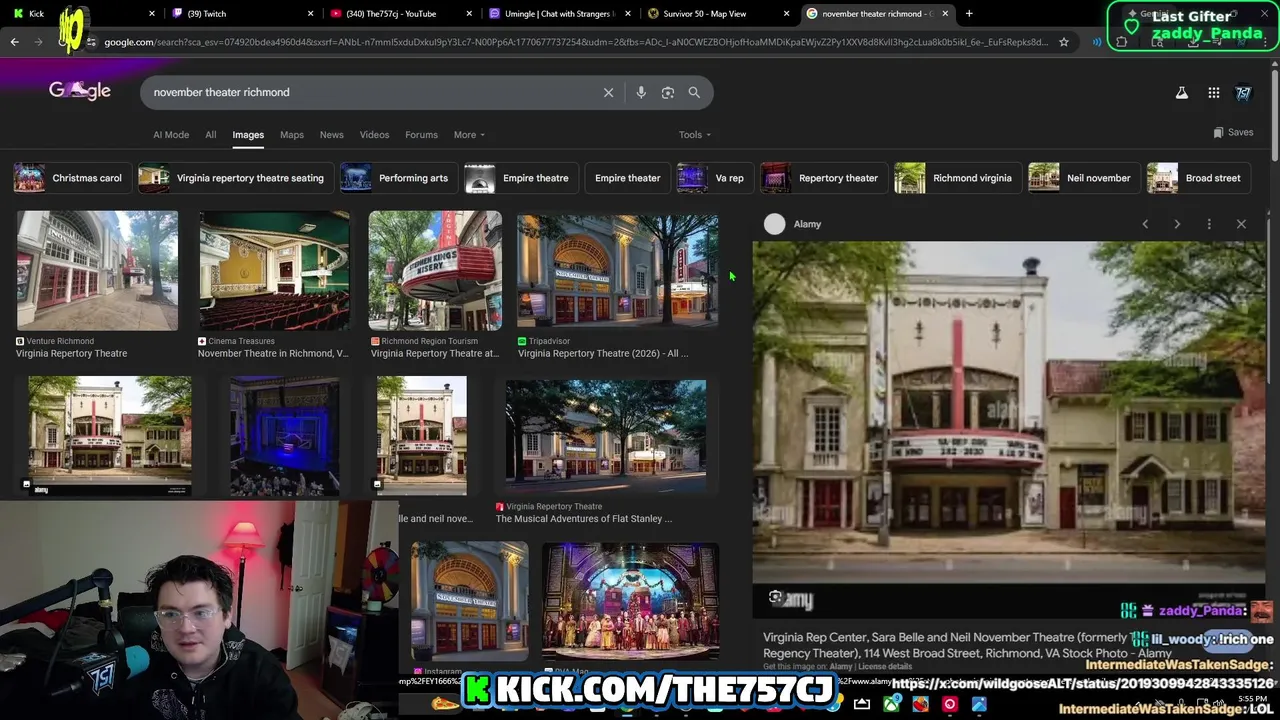
Task: Open the Tools dropdown
Action: [695, 135]
